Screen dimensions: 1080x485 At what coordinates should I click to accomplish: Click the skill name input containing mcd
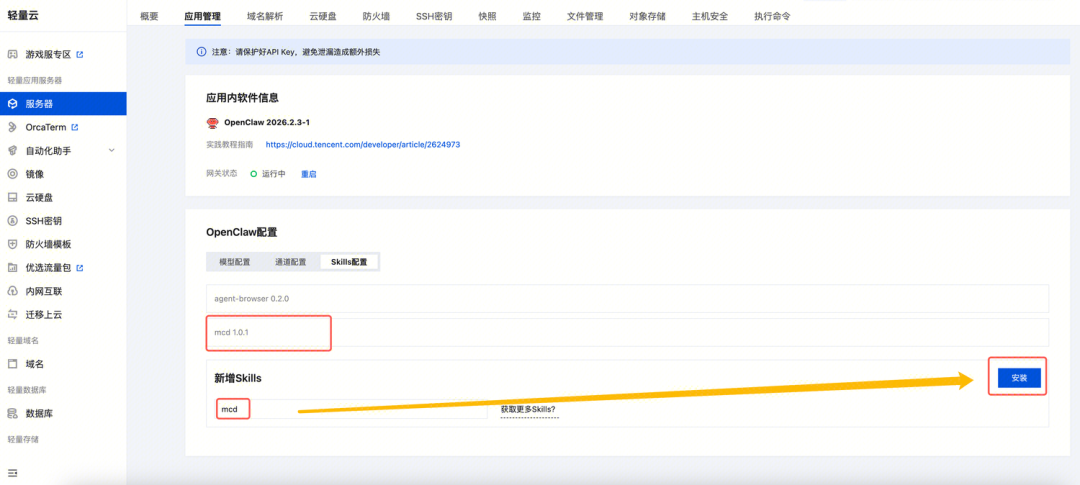[352, 409]
